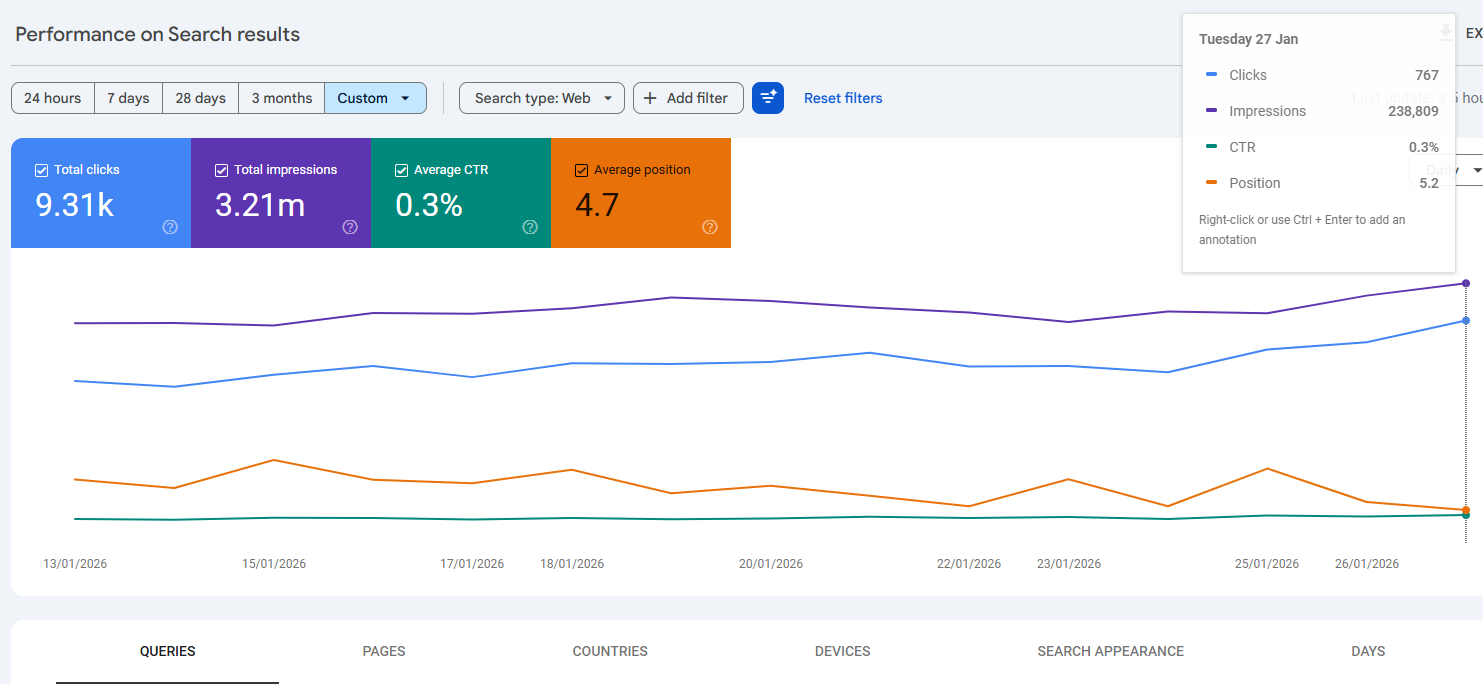The image size is (1483, 684).
Task: Open help icon on Average position card
Action: coord(710,227)
